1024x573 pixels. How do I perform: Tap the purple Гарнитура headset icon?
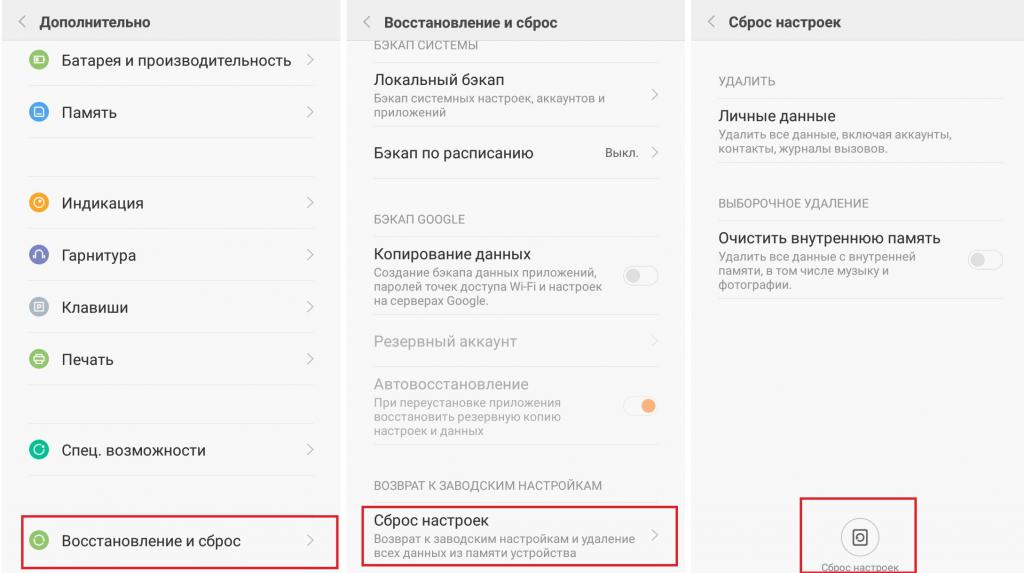click(x=39, y=255)
